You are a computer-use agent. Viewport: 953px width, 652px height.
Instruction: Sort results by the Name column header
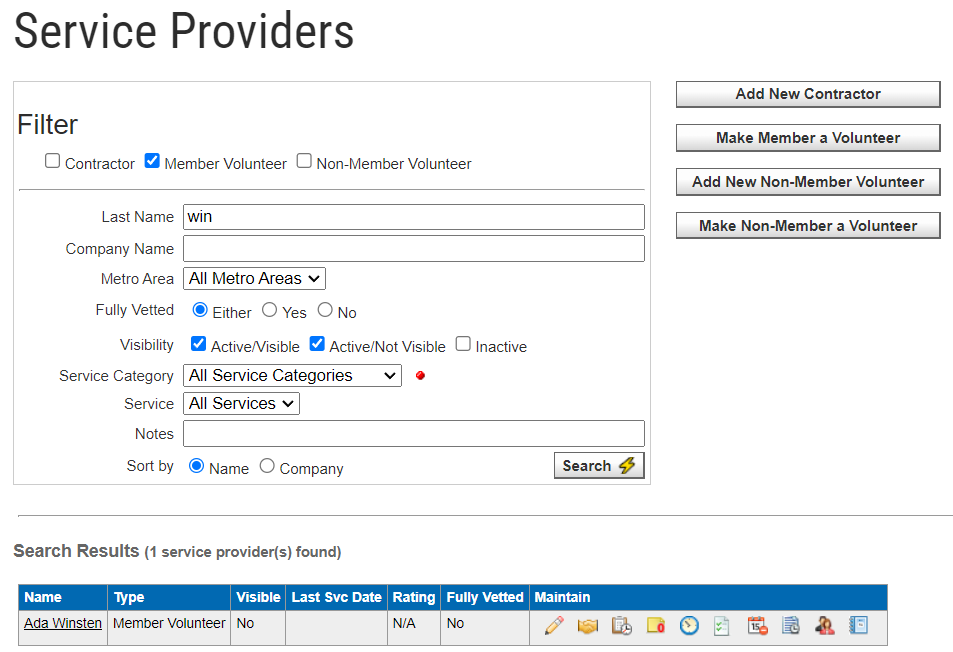(43, 597)
